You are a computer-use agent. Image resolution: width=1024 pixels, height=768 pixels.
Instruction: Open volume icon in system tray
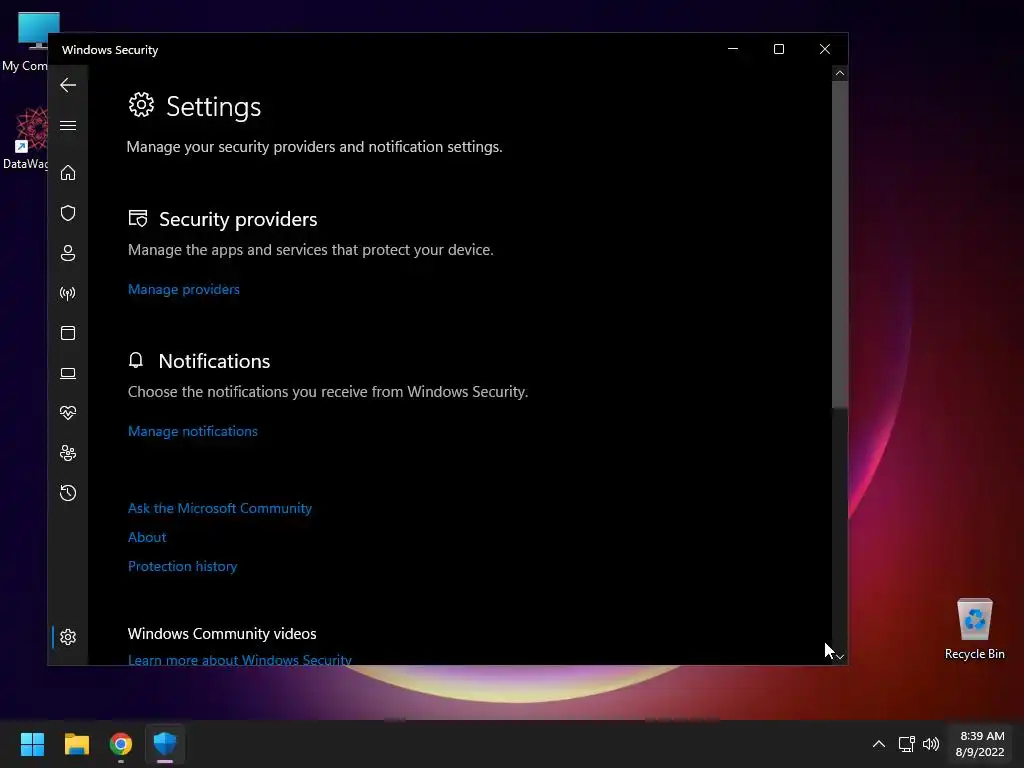coord(931,744)
